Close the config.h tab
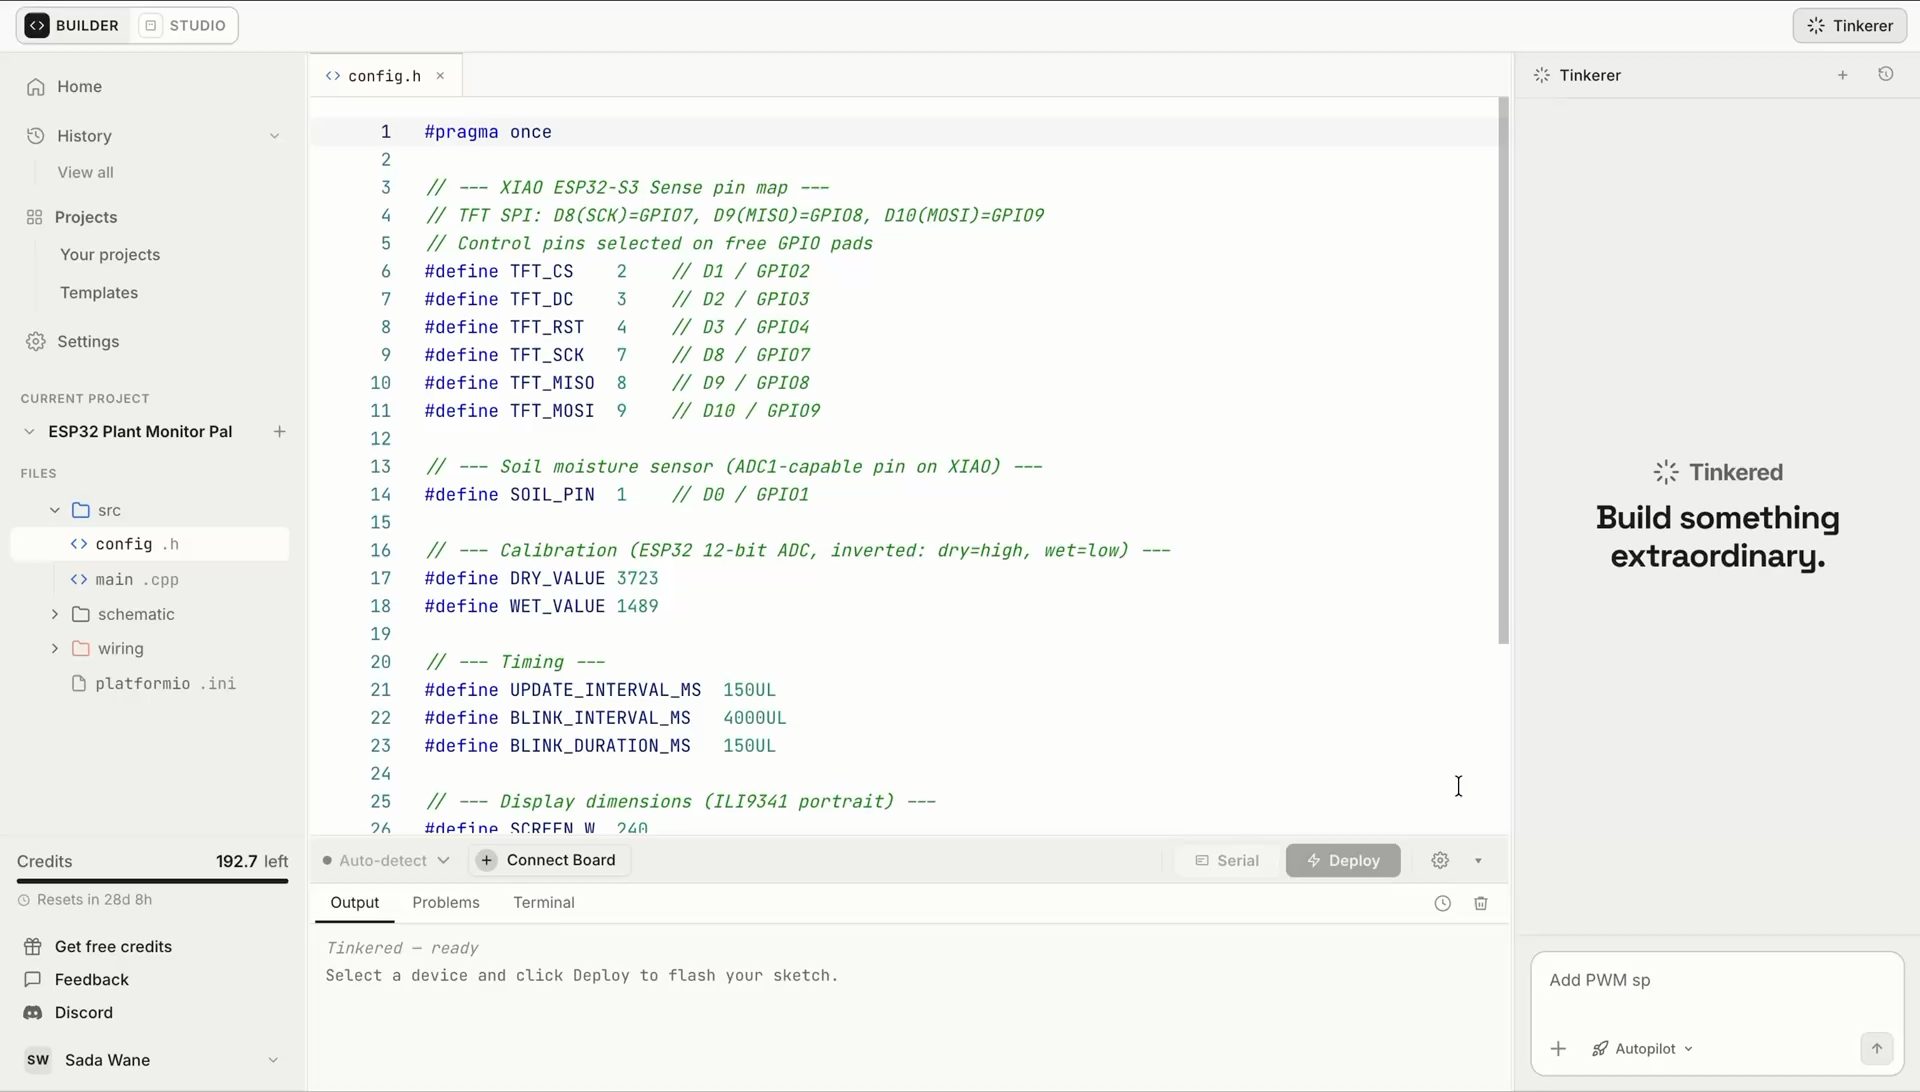Screen dimensions: 1920x1092 click(440, 76)
